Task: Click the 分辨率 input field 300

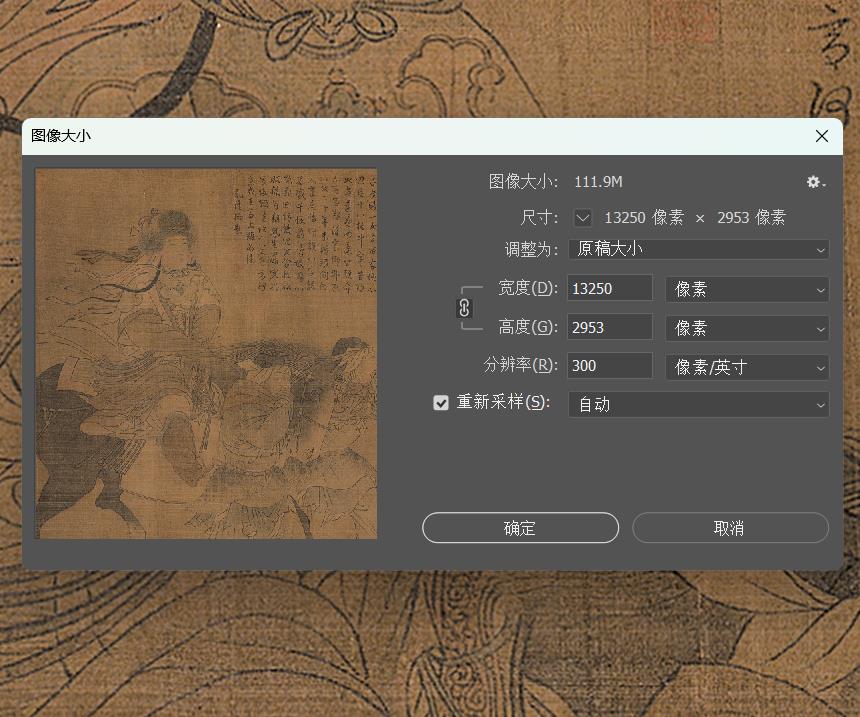Action: [610, 365]
